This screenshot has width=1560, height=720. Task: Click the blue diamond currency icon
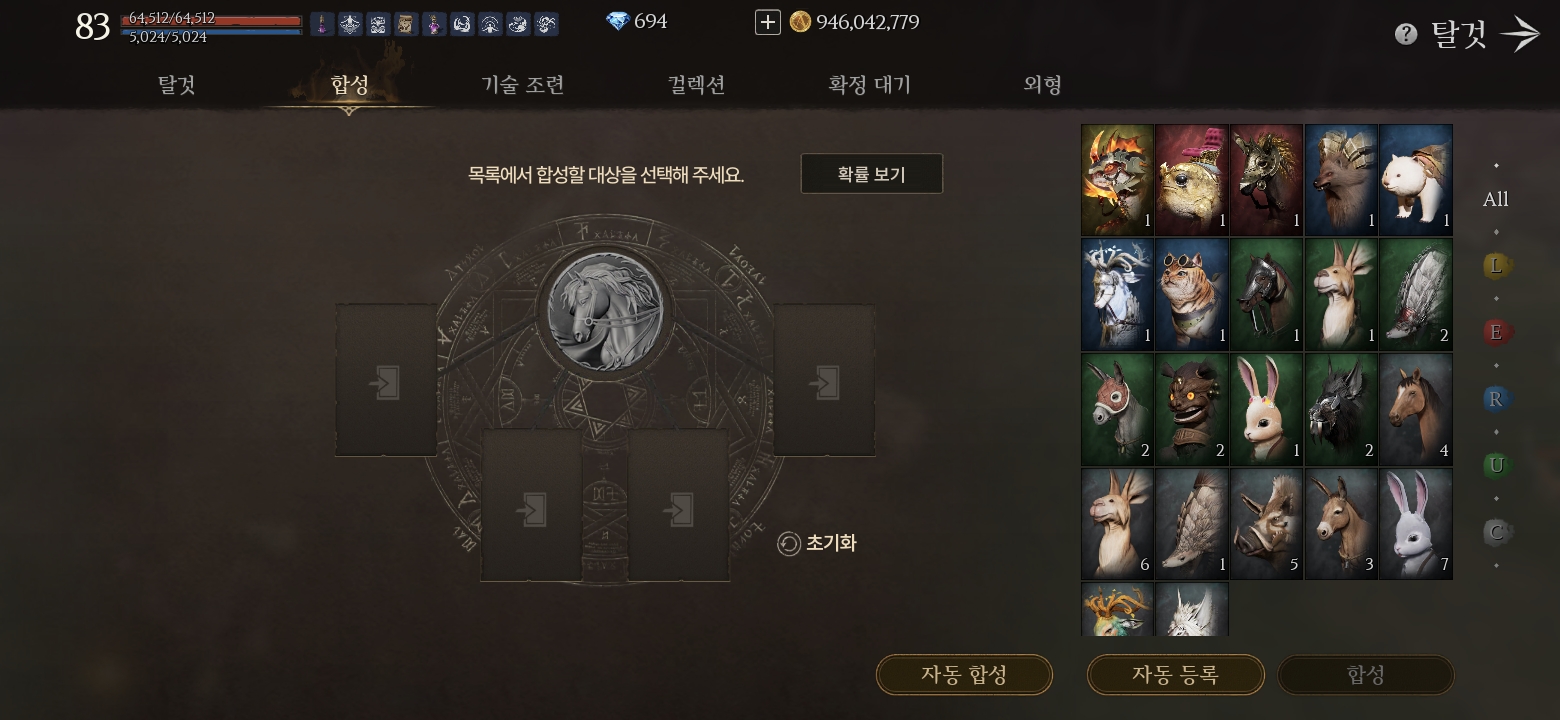(x=618, y=21)
